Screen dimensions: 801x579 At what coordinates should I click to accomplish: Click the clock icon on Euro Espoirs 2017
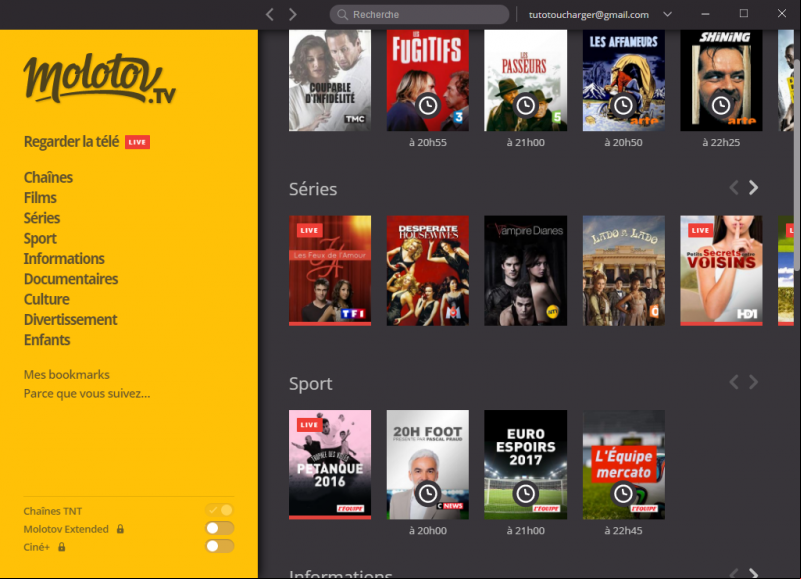click(x=526, y=494)
